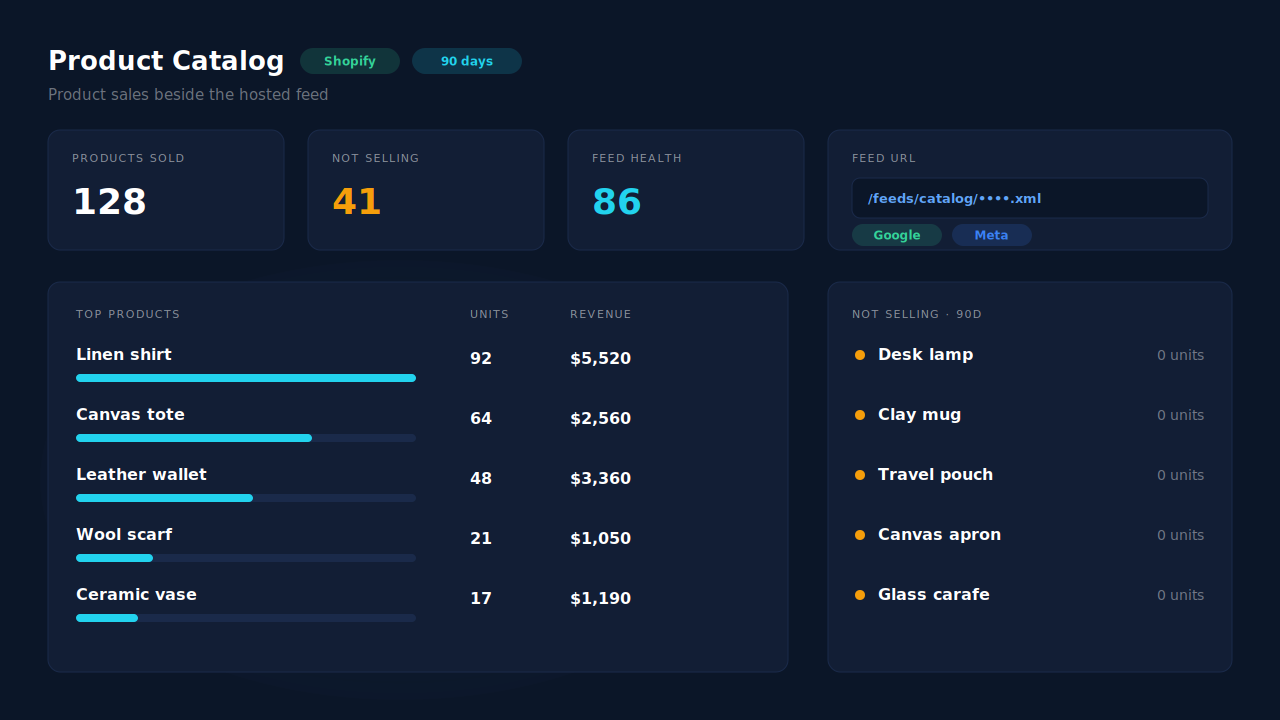Screen dimensions: 1280x720
Task: Click the Shopify source badge
Action: (350, 61)
